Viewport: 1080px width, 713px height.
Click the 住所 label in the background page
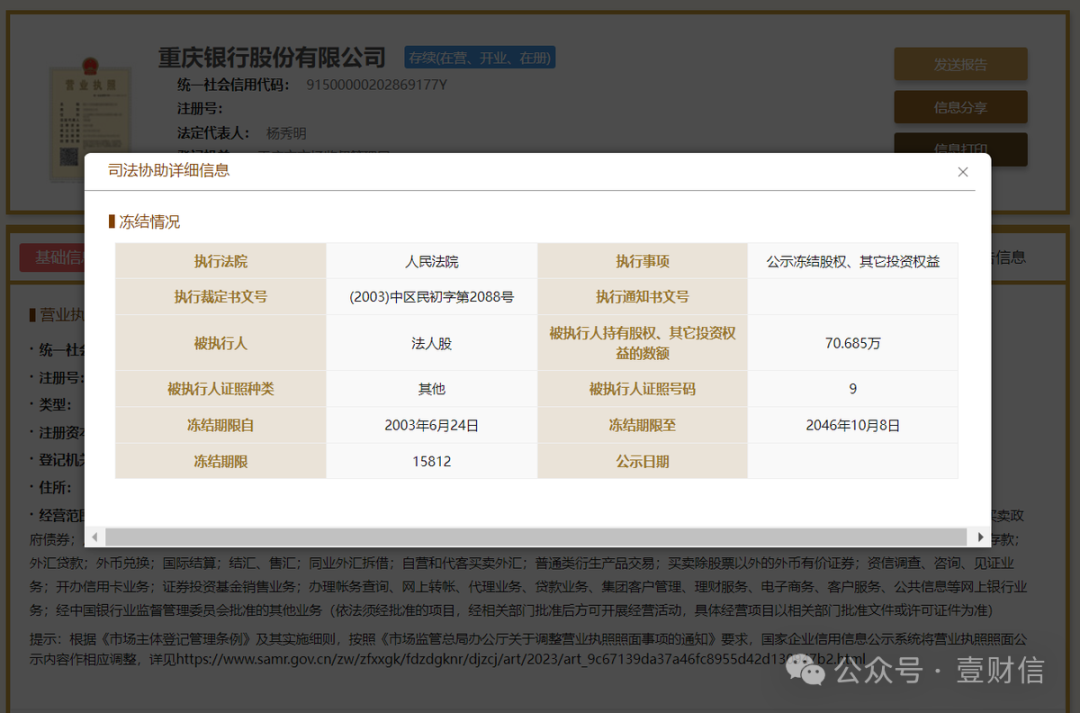54,488
